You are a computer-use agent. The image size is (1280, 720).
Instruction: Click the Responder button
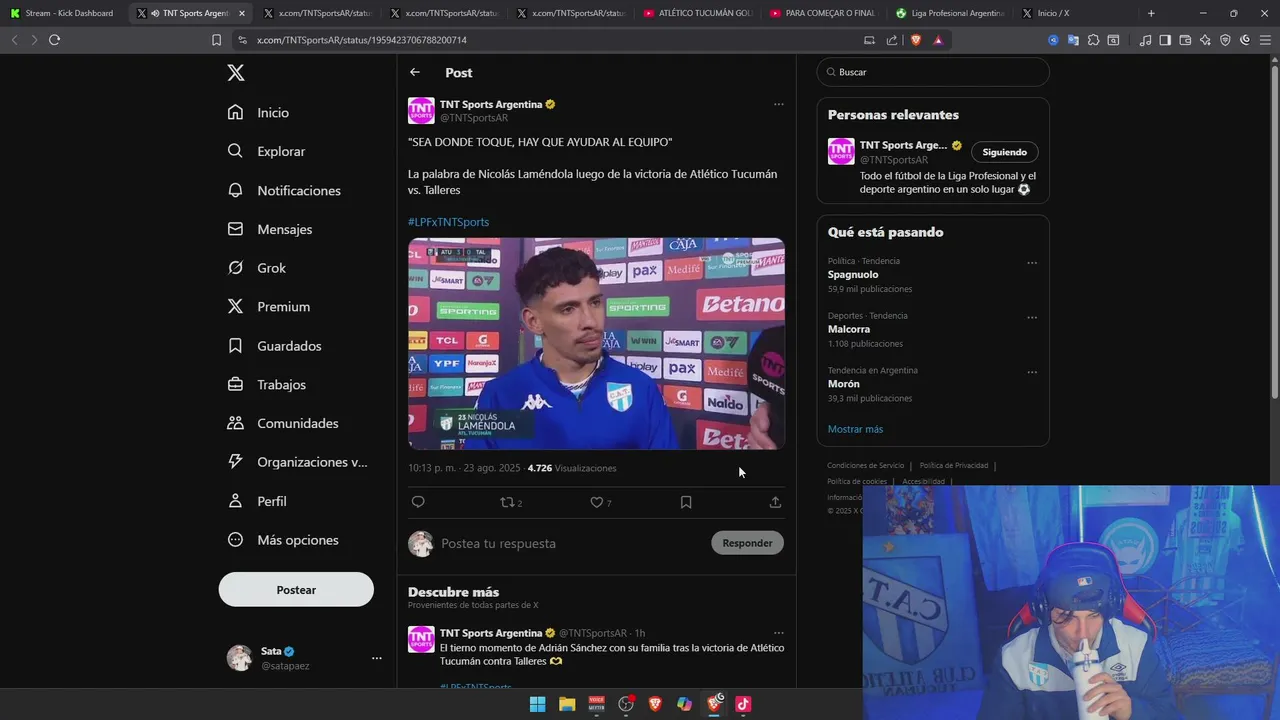[x=747, y=543]
